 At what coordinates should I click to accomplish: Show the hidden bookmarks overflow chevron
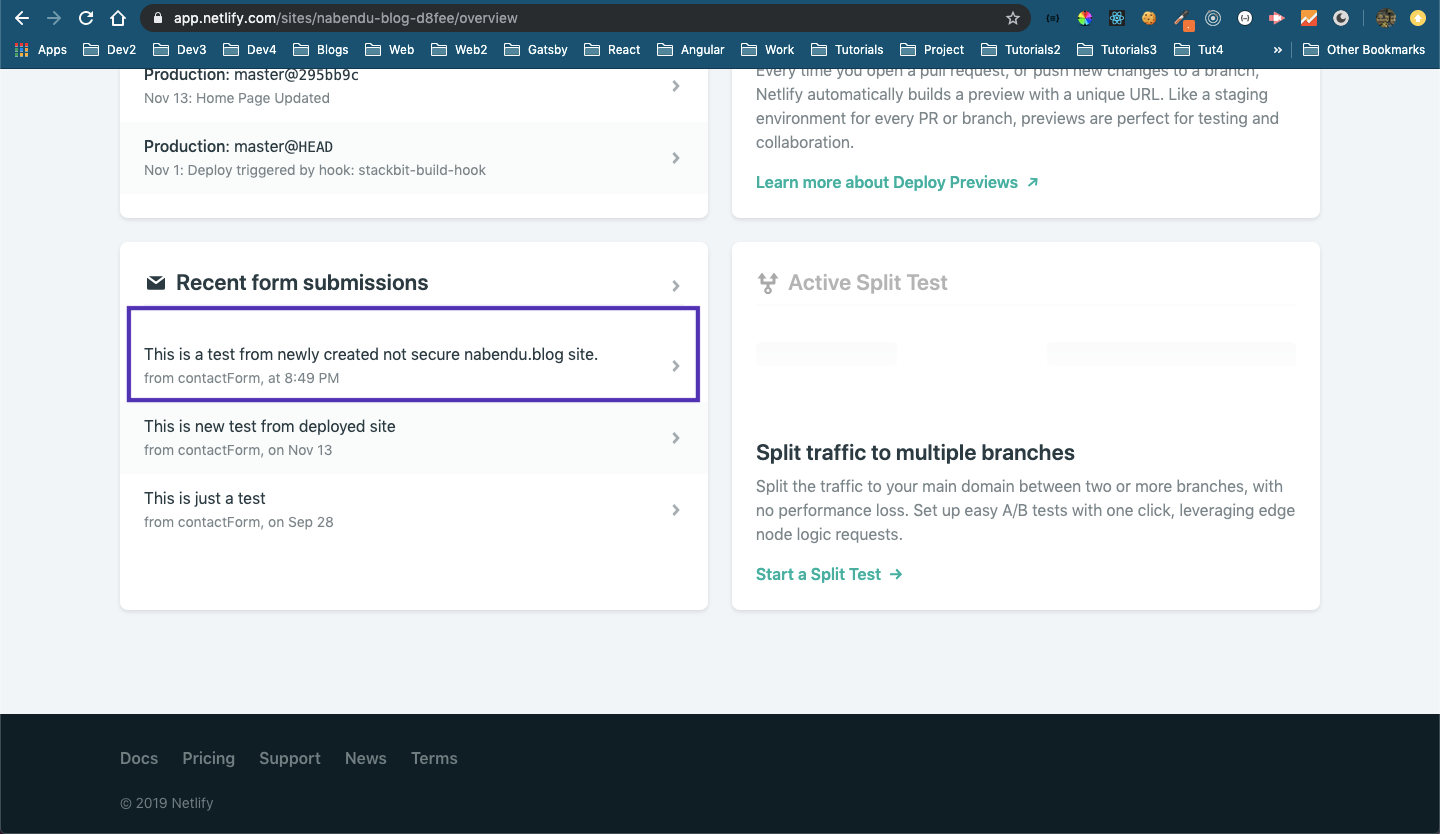[x=1277, y=49]
